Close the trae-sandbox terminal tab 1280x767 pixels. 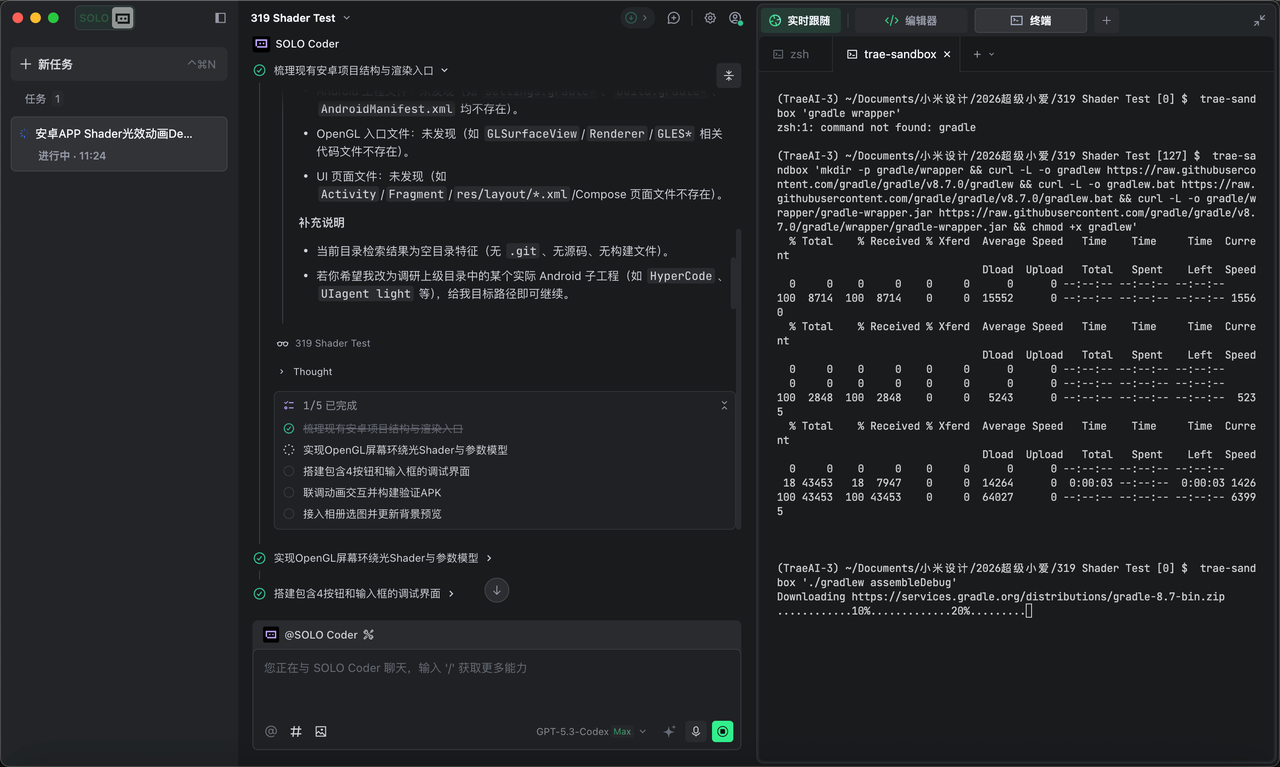tap(947, 54)
